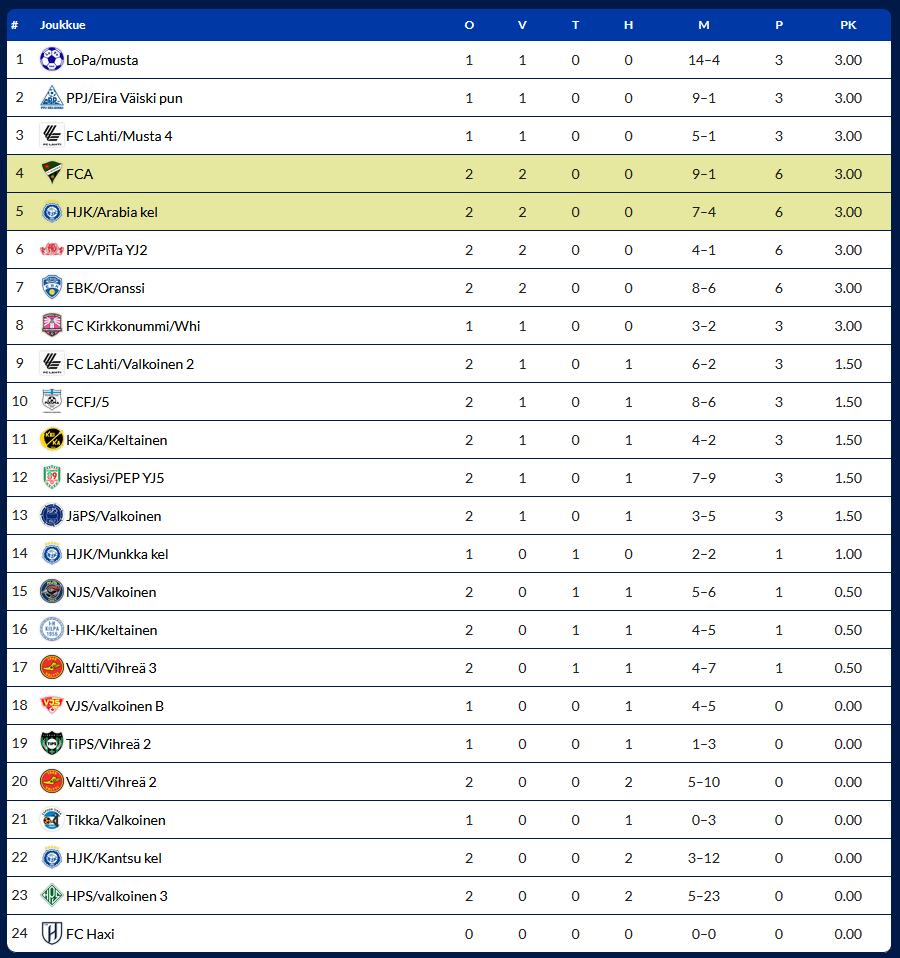Image resolution: width=900 pixels, height=958 pixels.
Task: Go to FC Kirkkonummi/Whi team
Action: pos(133,326)
